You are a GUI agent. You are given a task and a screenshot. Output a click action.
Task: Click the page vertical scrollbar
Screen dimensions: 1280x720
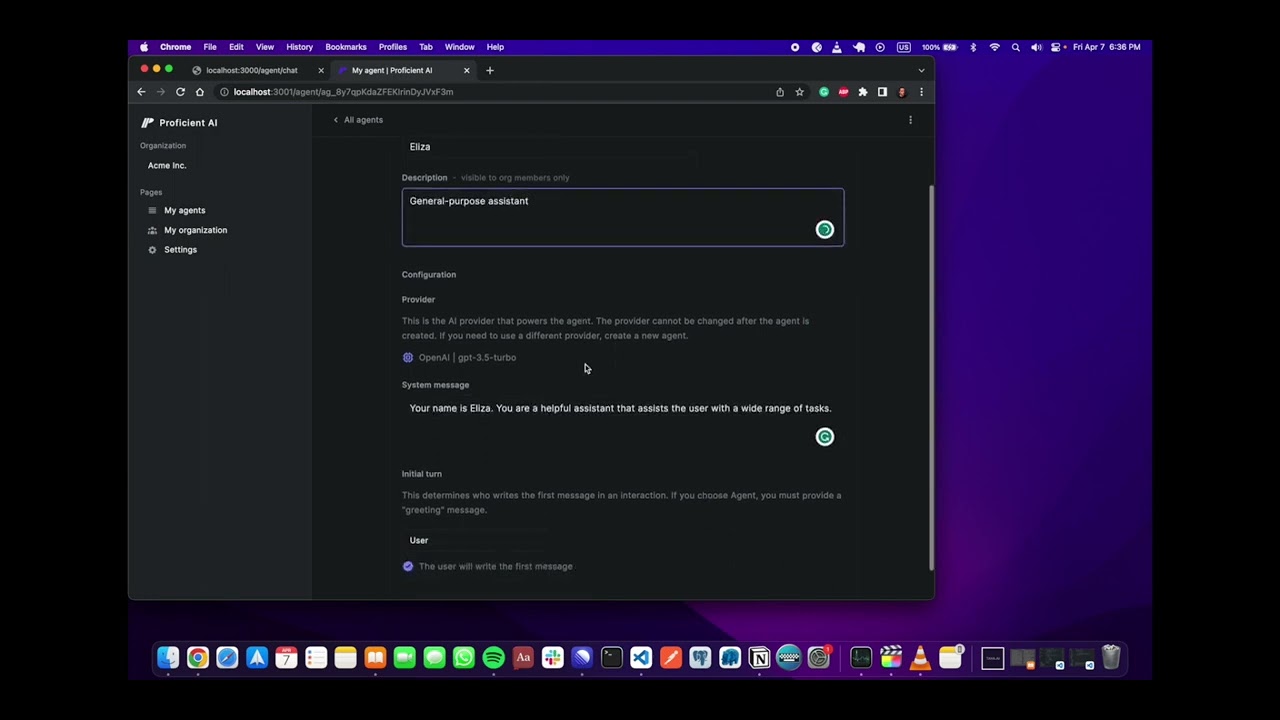(x=931, y=378)
